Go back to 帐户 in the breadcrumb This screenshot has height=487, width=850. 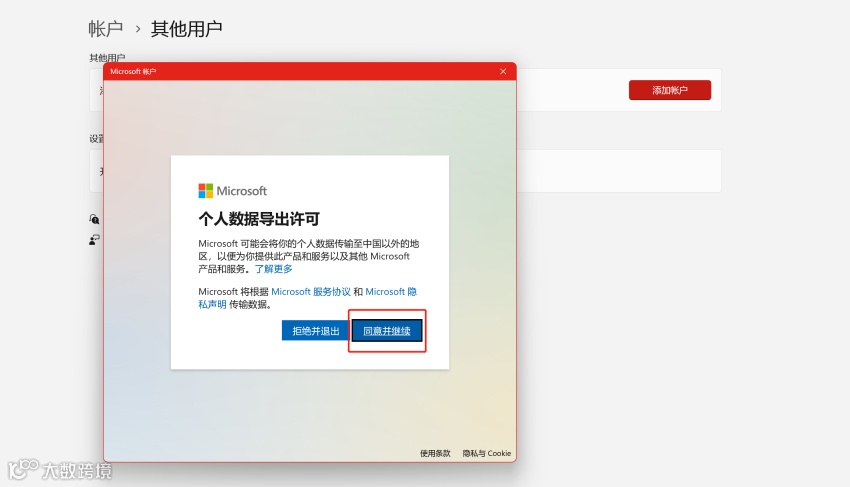(106, 29)
